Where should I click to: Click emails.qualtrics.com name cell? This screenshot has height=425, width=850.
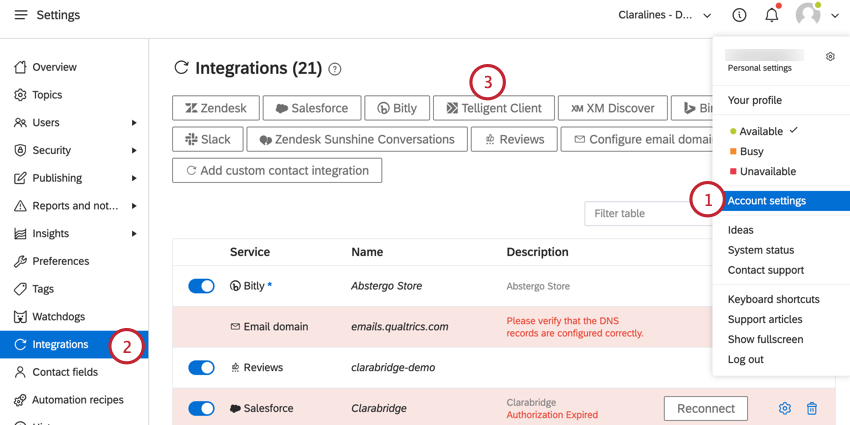400,327
